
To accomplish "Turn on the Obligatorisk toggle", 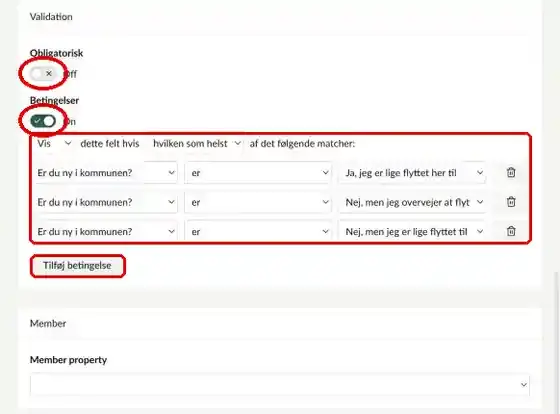I will [43, 74].
